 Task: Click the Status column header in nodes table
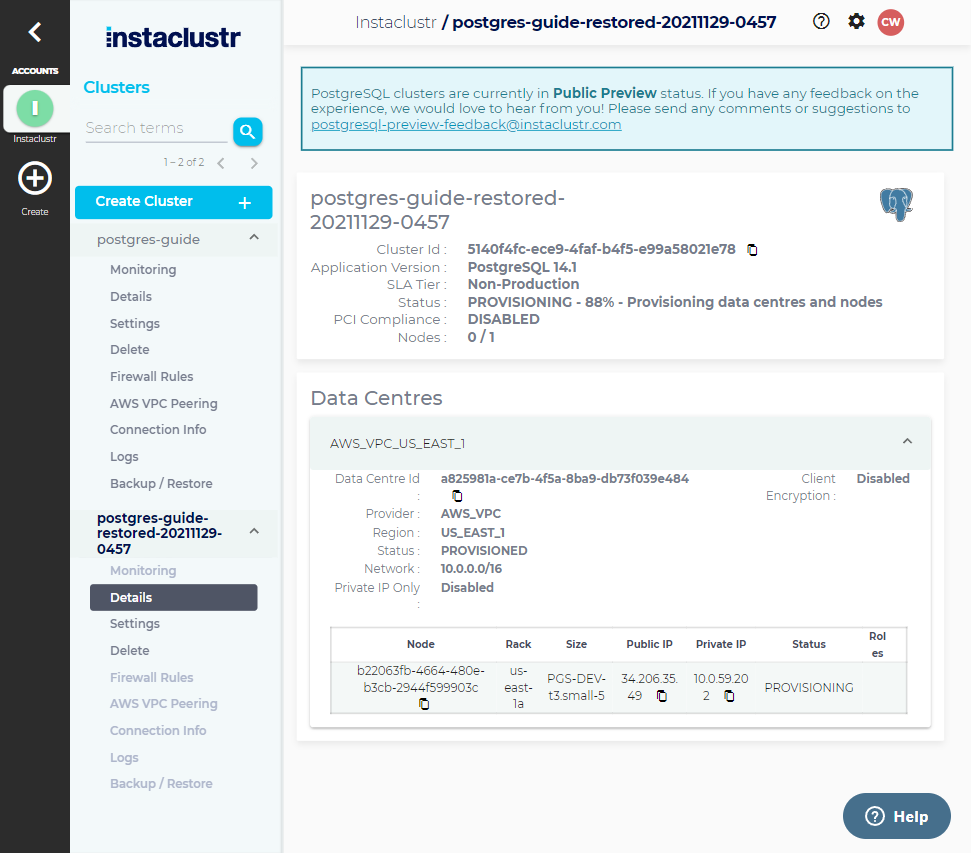click(809, 644)
